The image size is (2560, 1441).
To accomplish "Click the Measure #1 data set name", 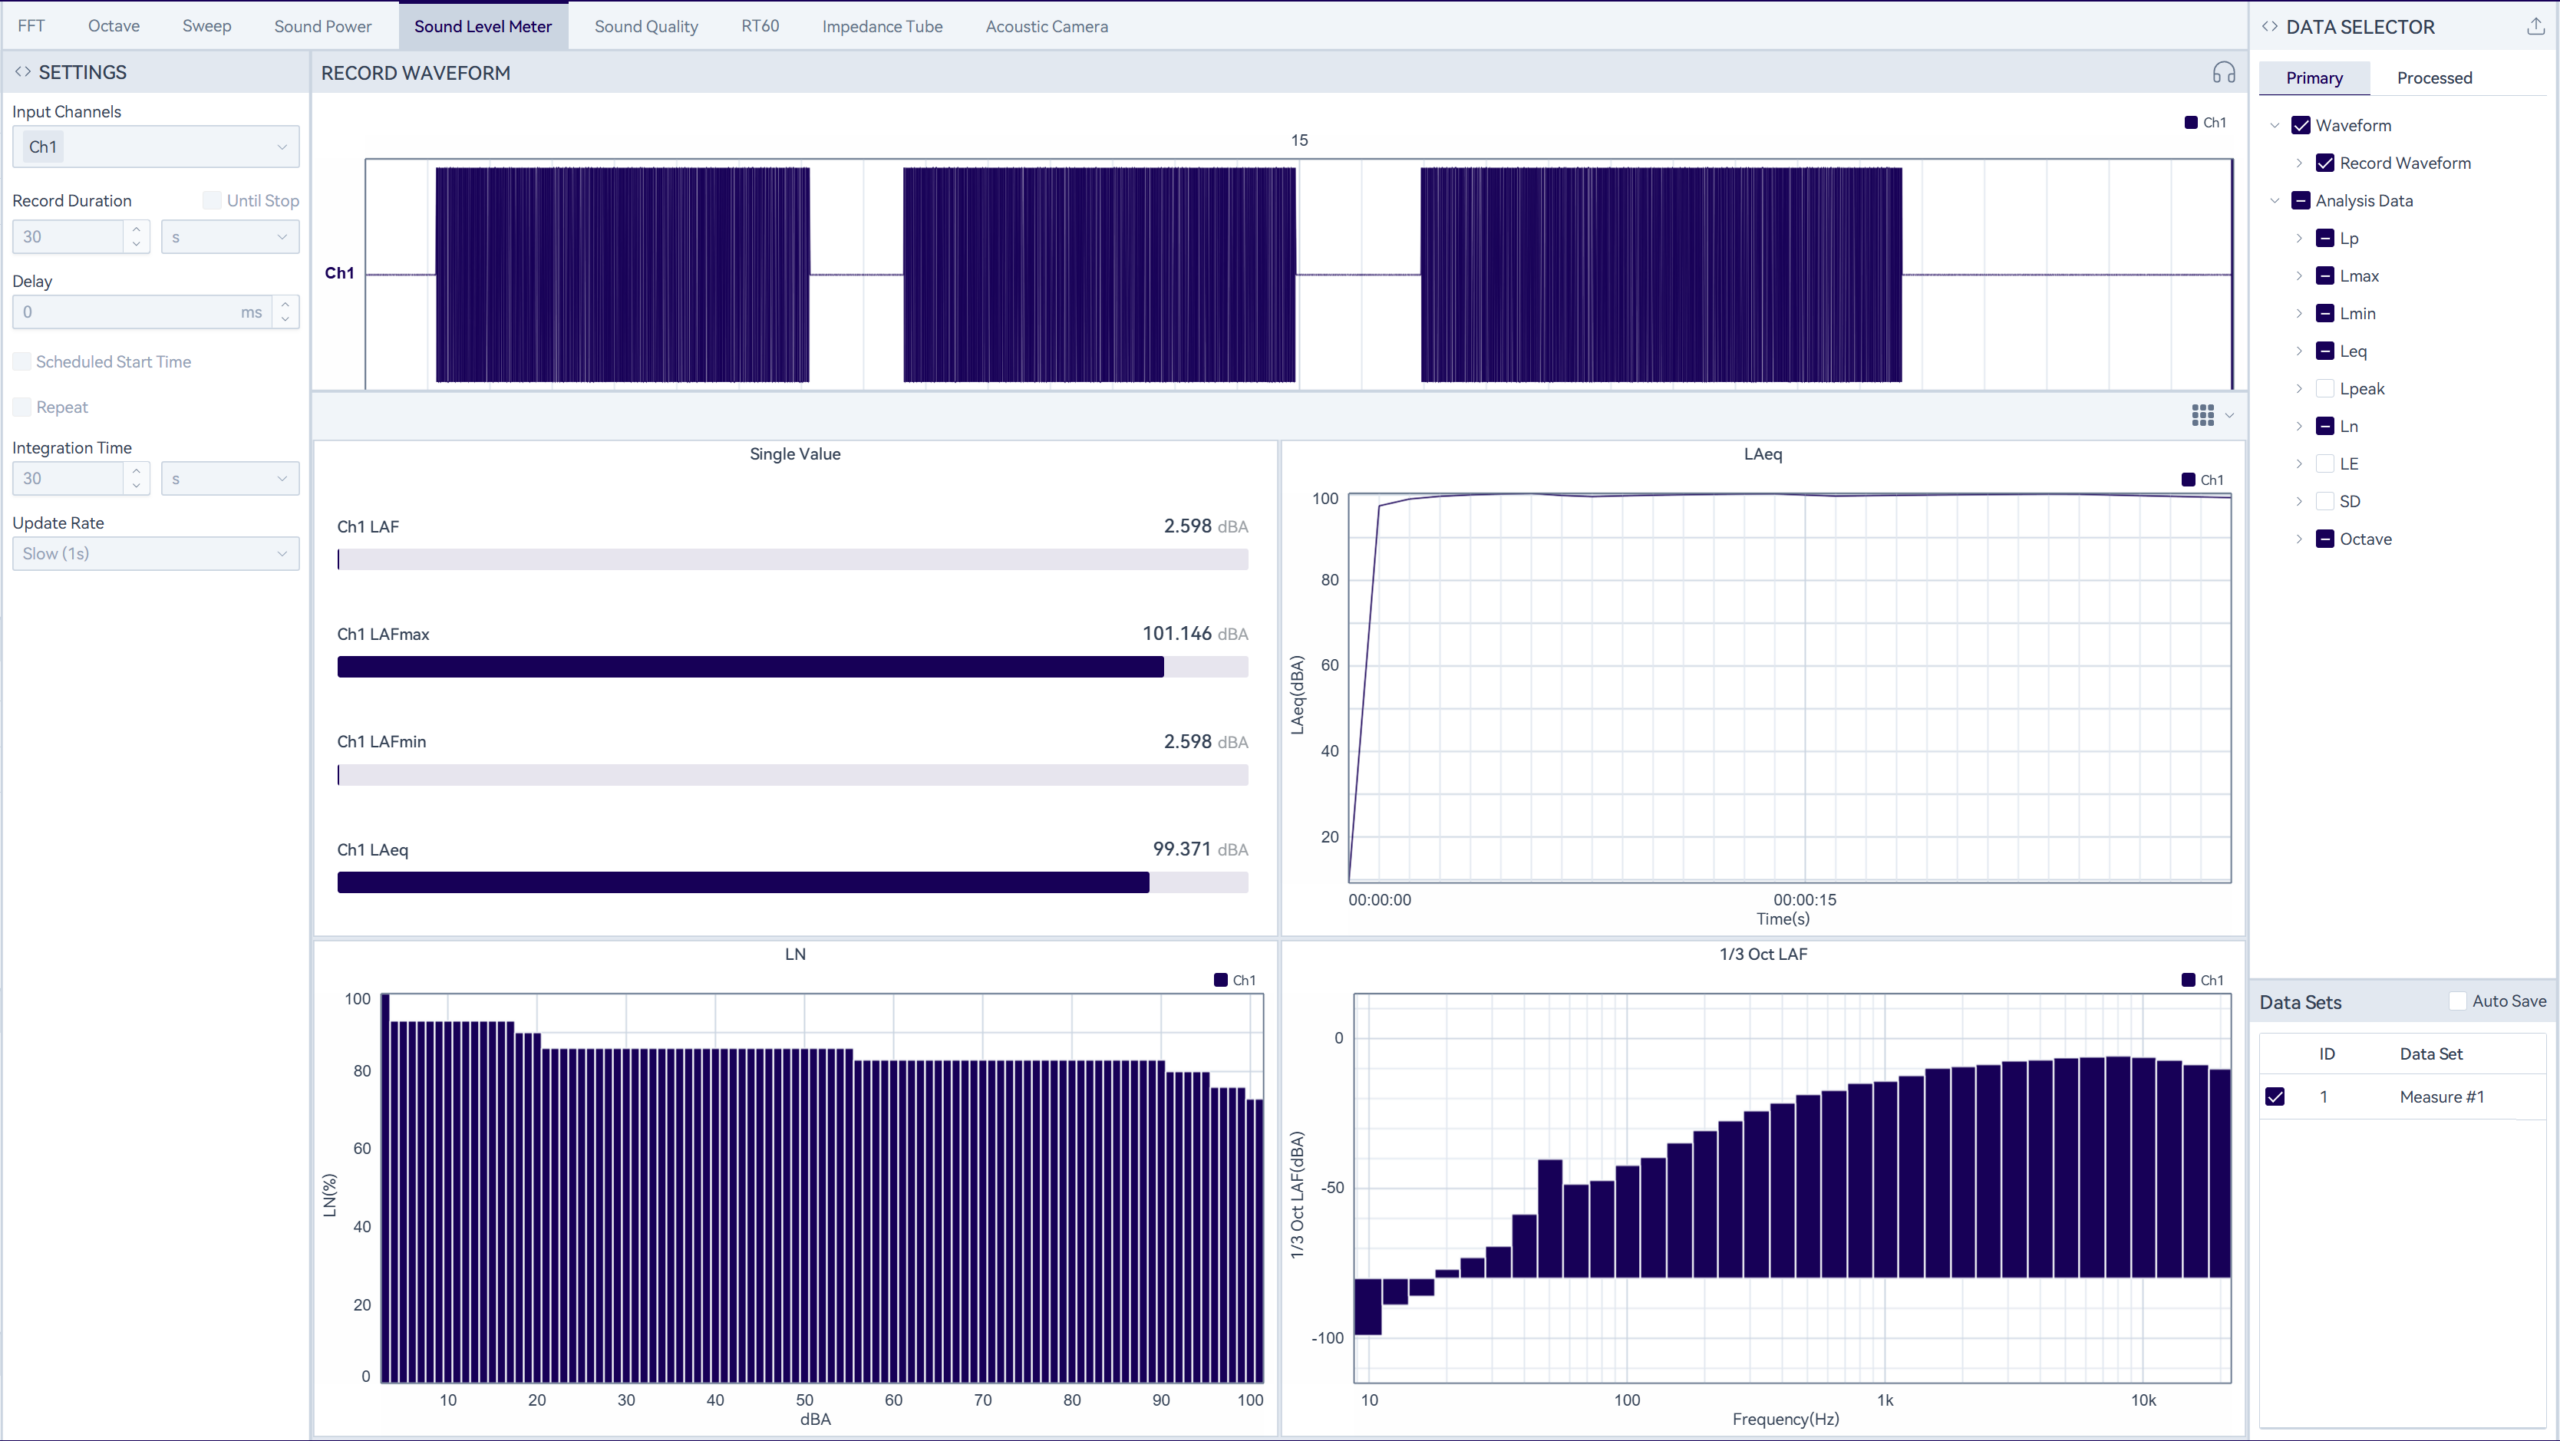I will click(2441, 1097).
